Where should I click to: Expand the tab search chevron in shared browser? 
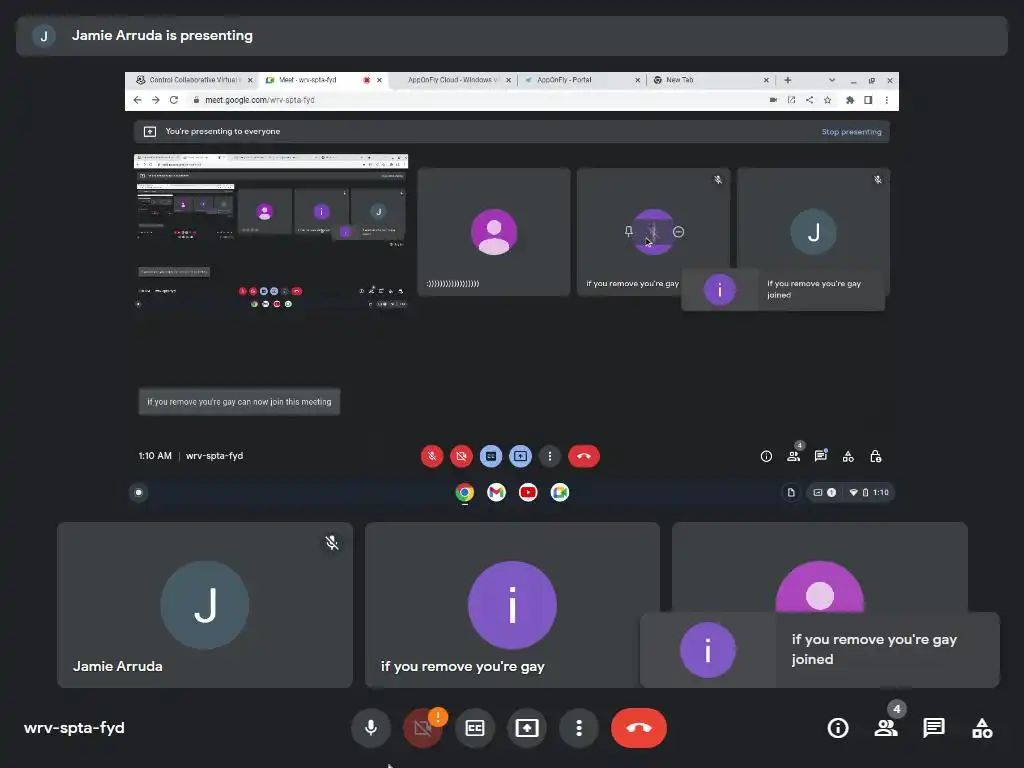click(831, 80)
